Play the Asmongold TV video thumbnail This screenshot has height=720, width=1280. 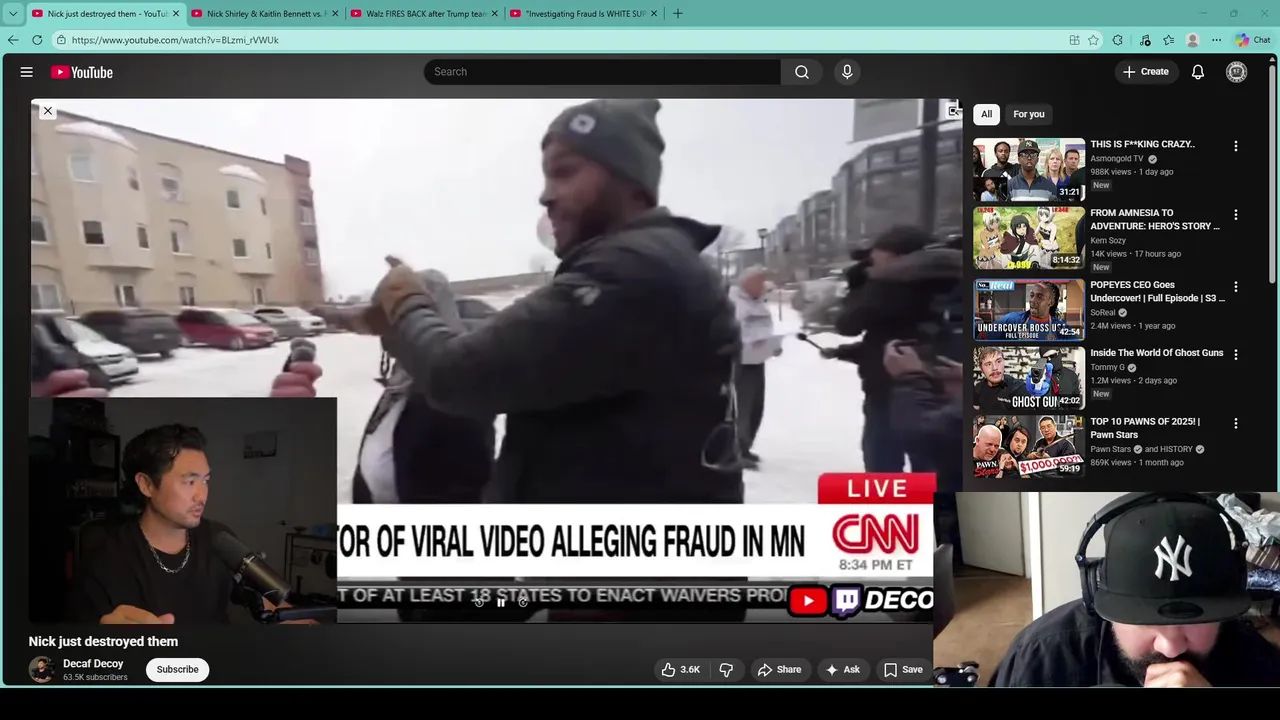1029,169
